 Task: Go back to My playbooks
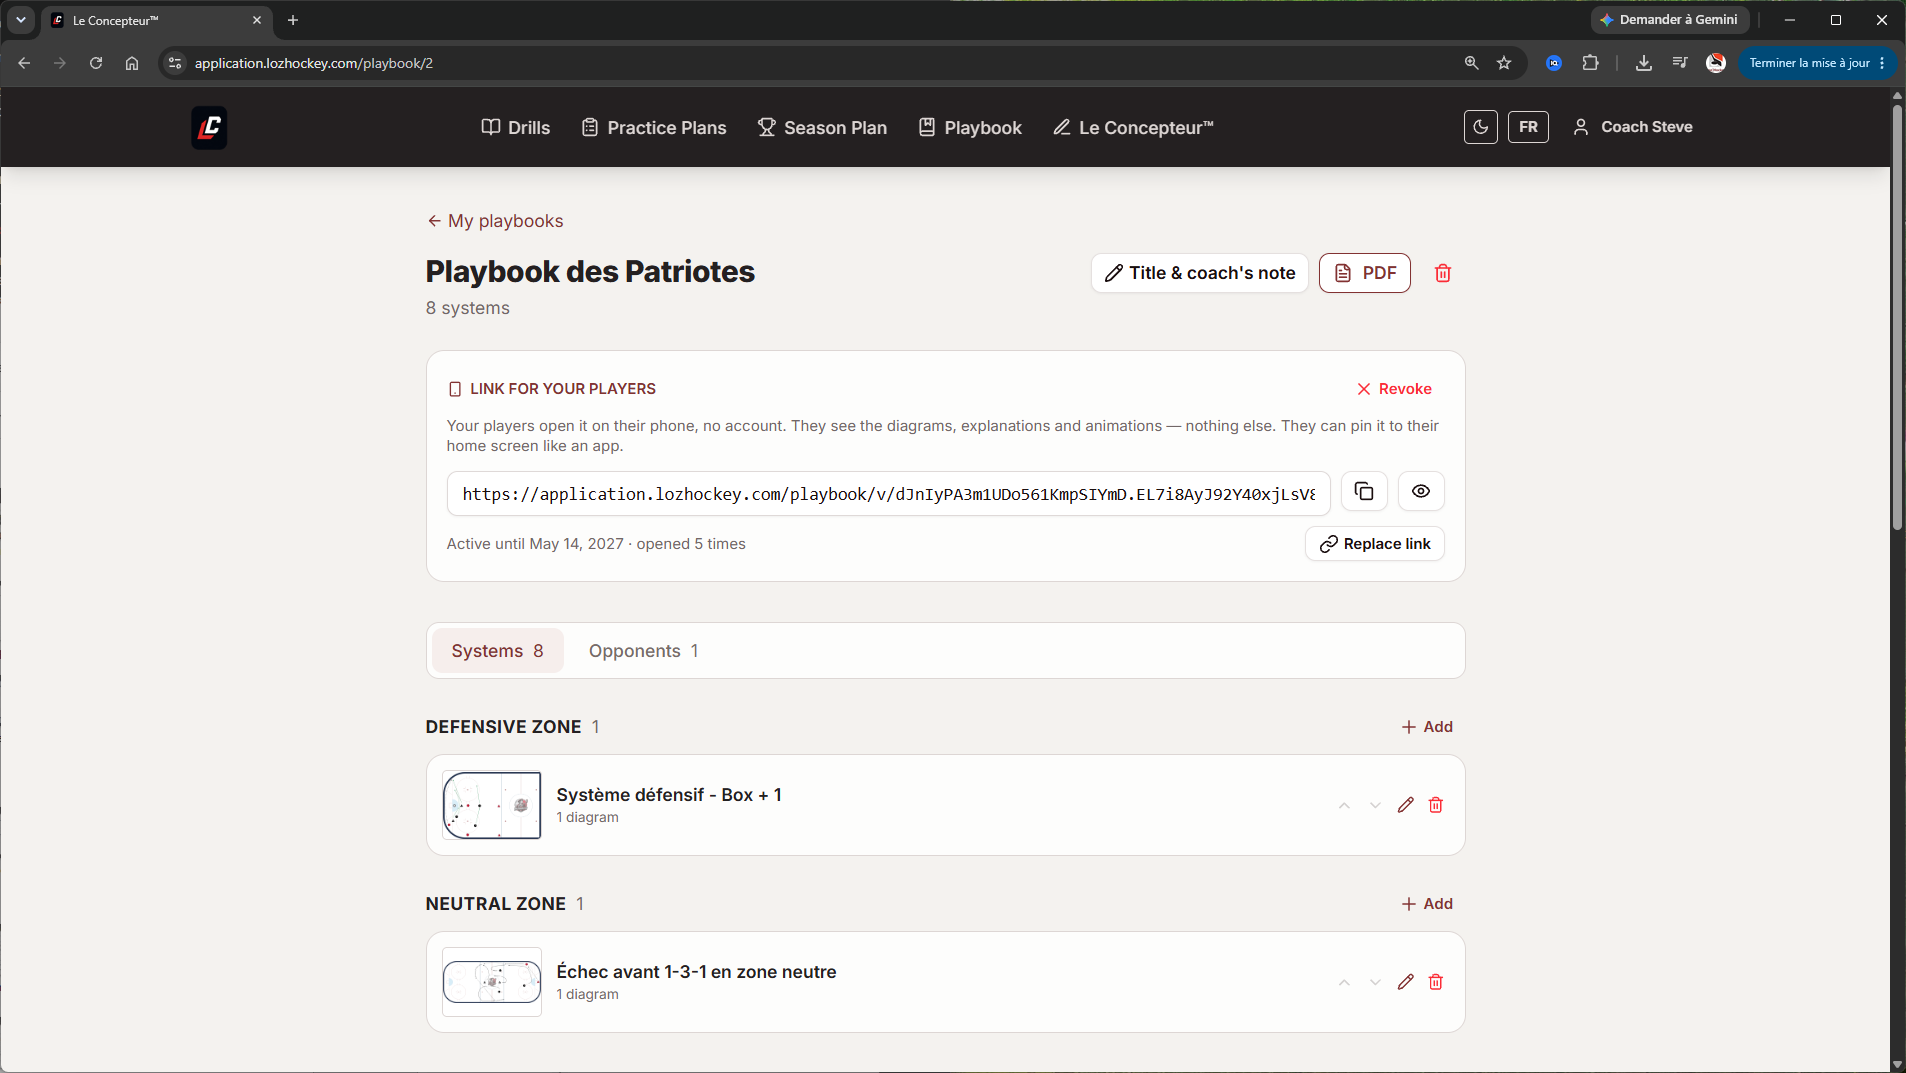pyautogui.click(x=495, y=221)
